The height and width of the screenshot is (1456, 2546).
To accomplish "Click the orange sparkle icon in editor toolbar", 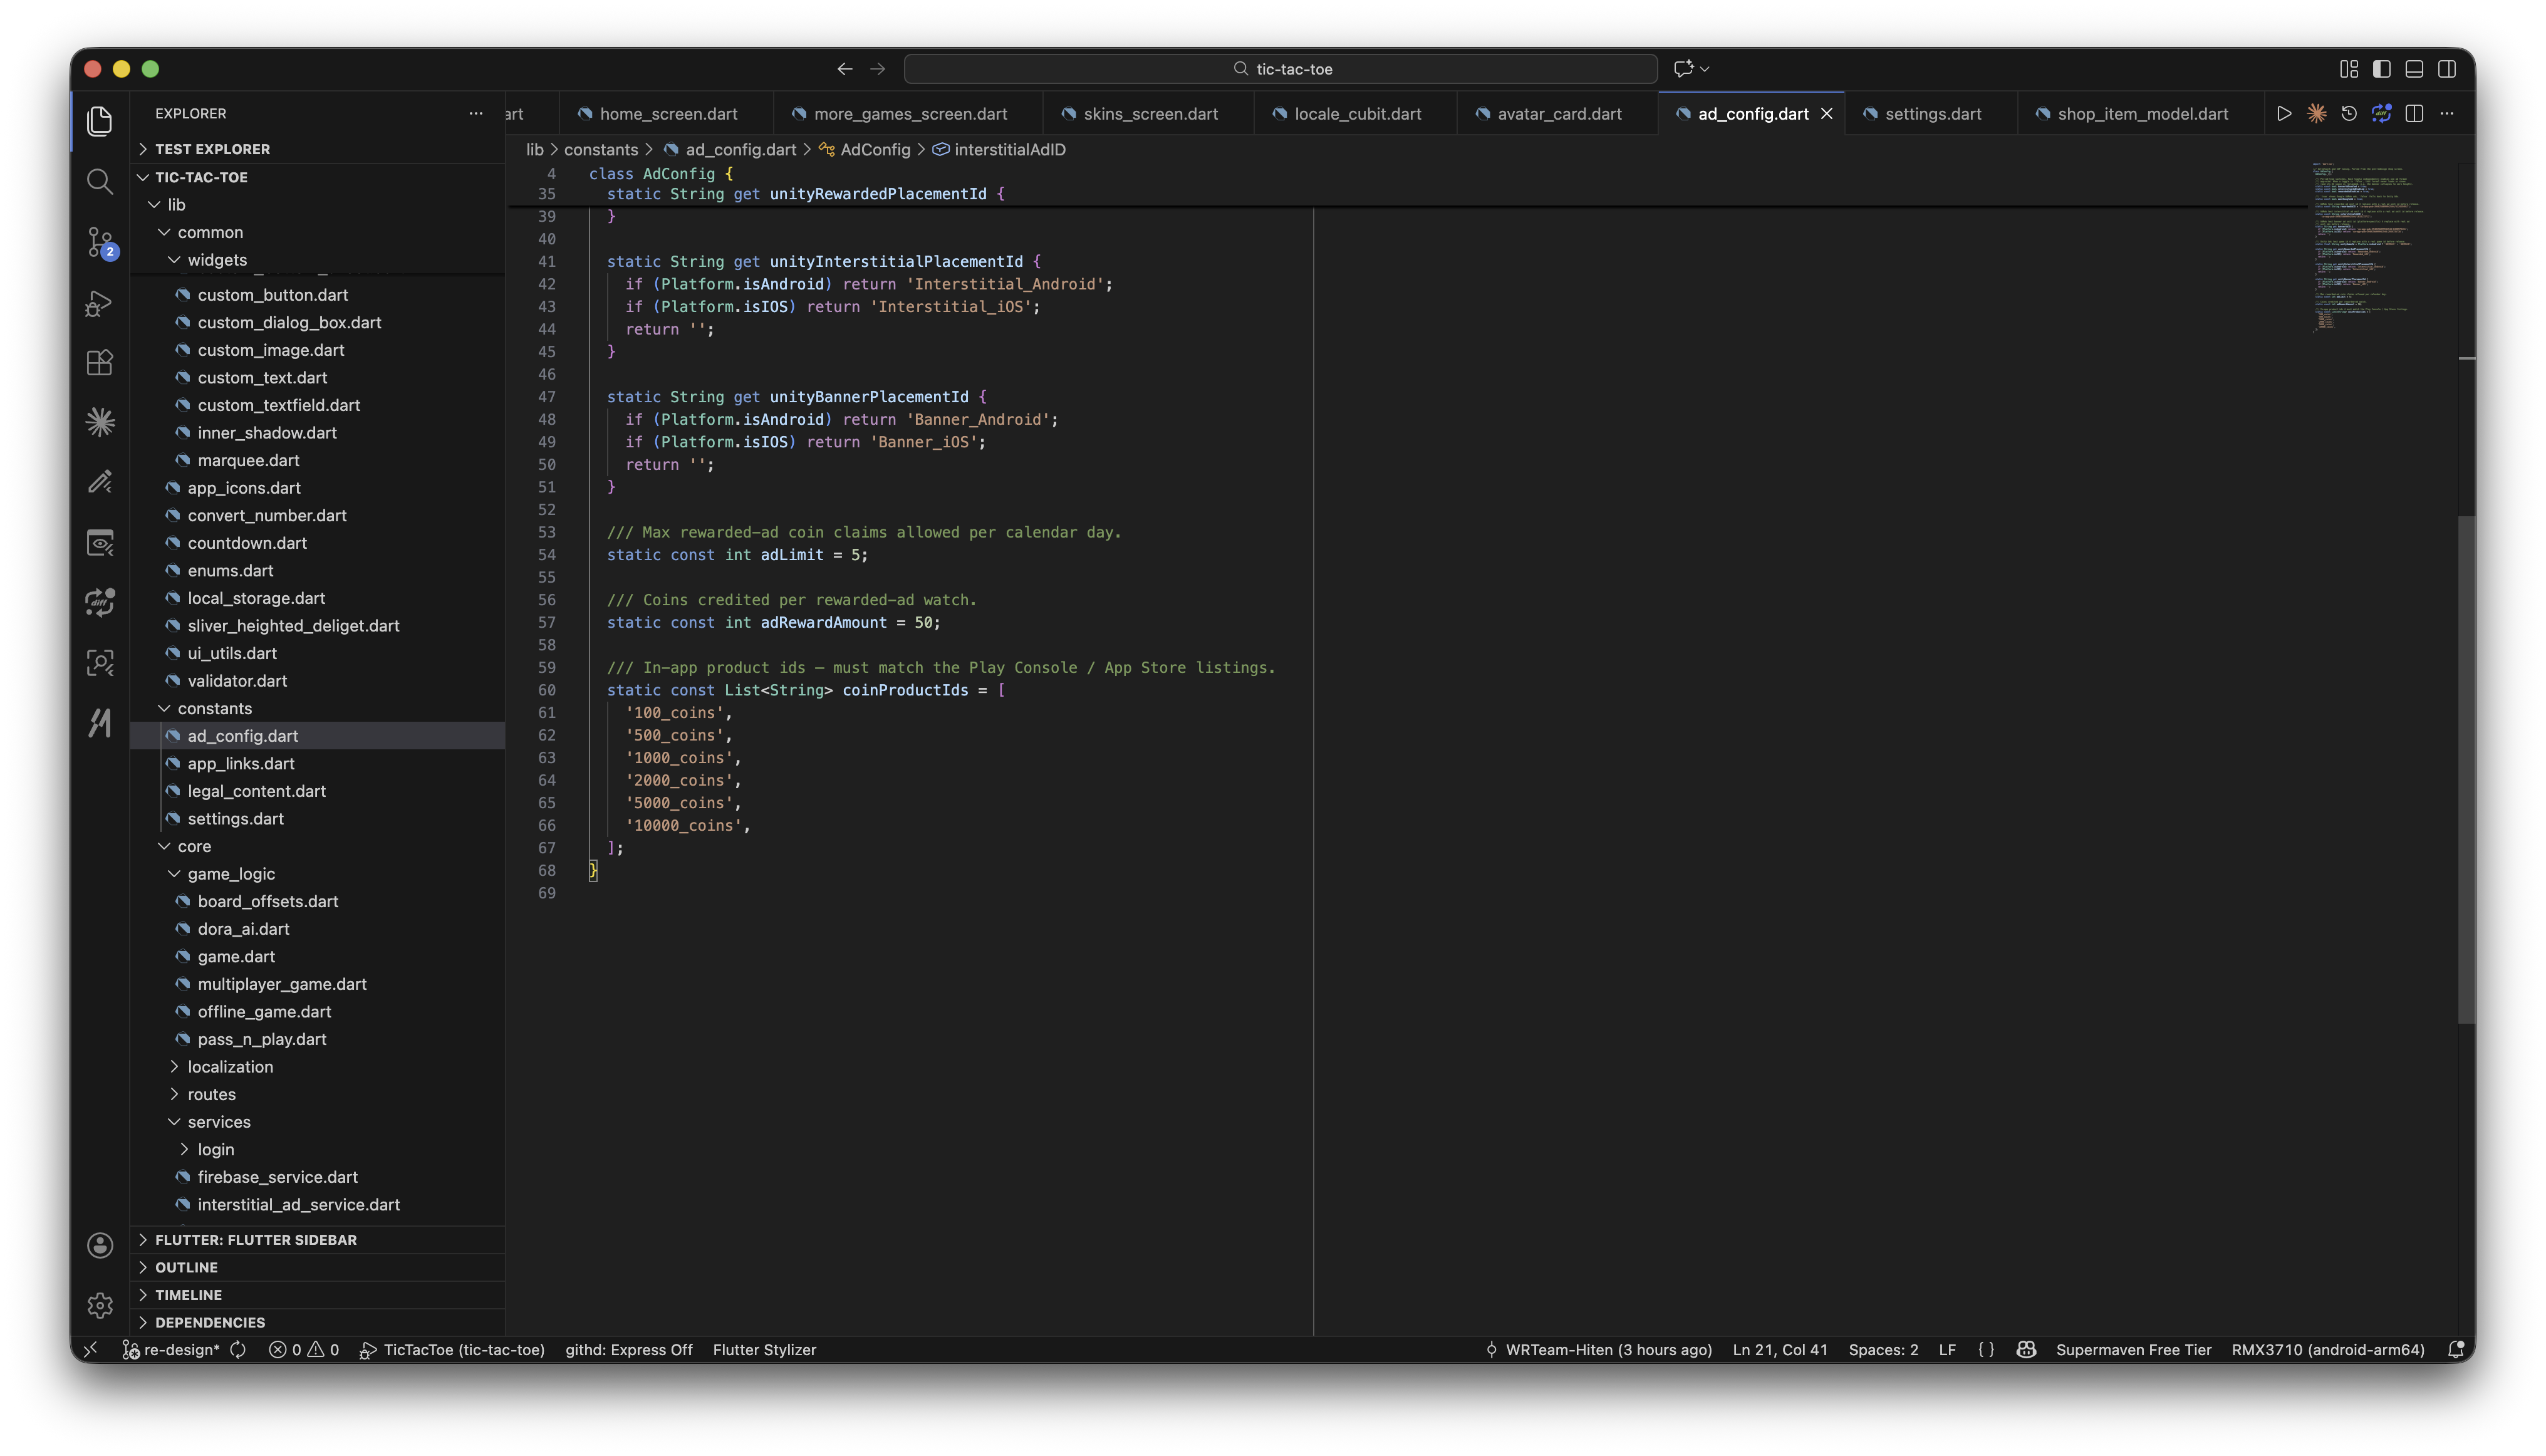I will (x=2316, y=114).
